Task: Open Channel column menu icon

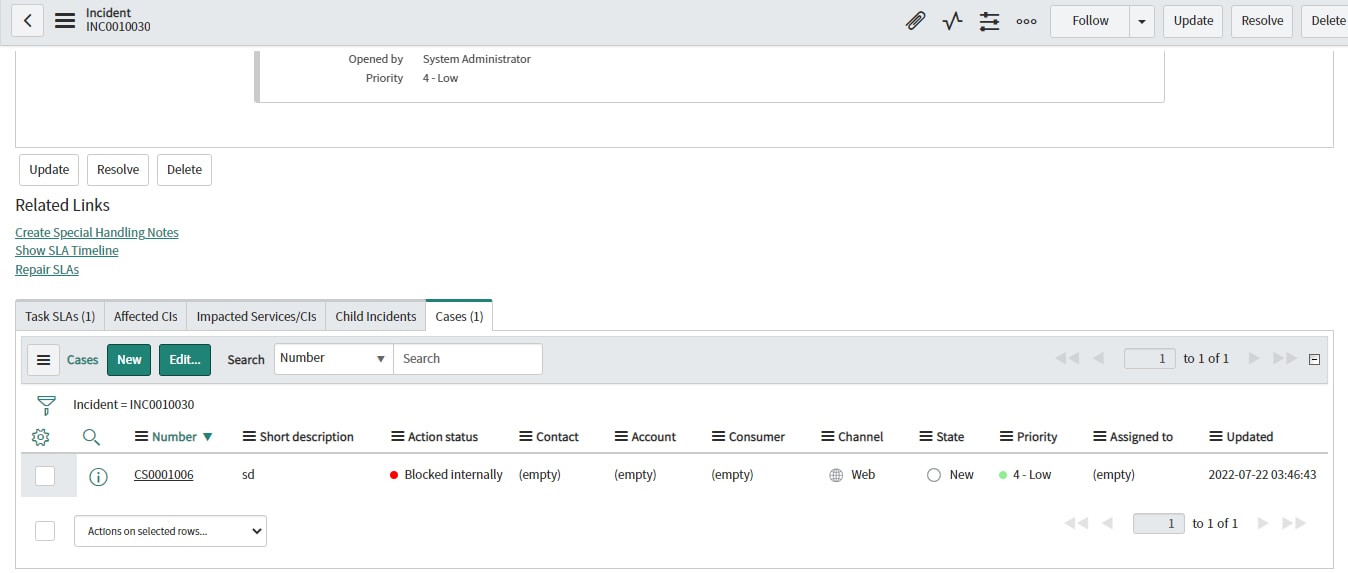Action: 828,437
